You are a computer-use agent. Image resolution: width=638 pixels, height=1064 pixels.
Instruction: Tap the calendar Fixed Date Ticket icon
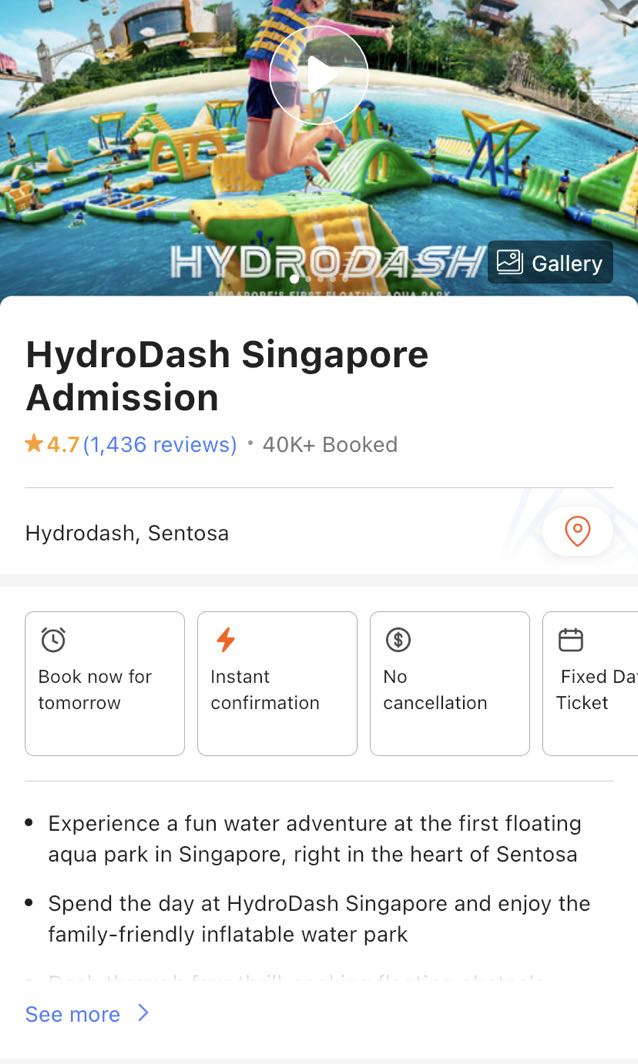click(568, 640)
